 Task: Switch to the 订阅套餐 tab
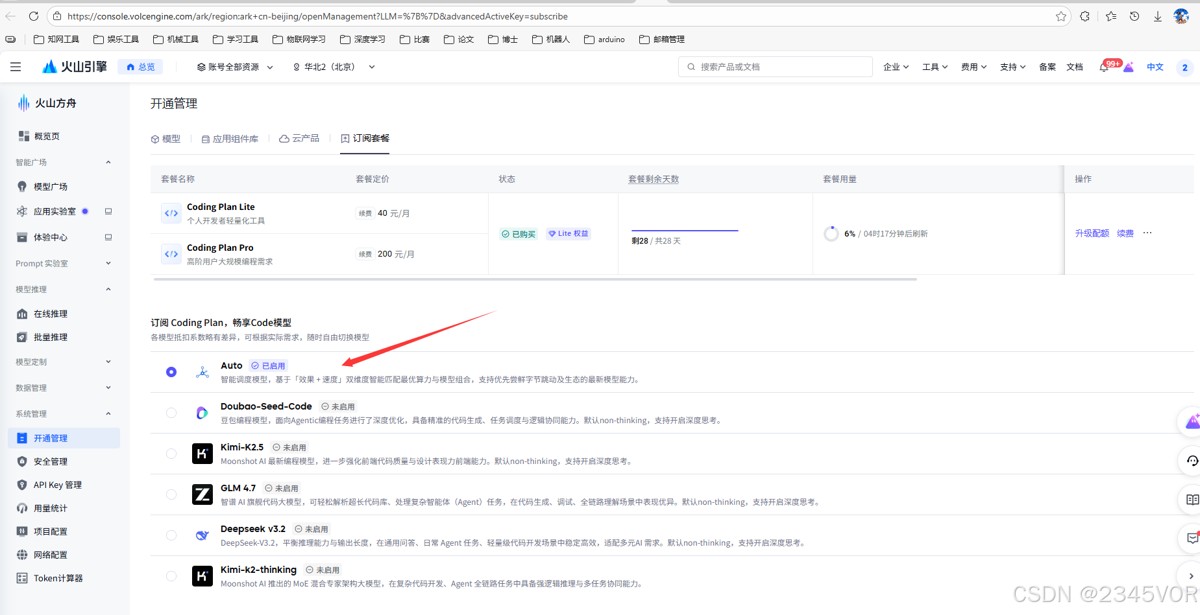point(365,139)
